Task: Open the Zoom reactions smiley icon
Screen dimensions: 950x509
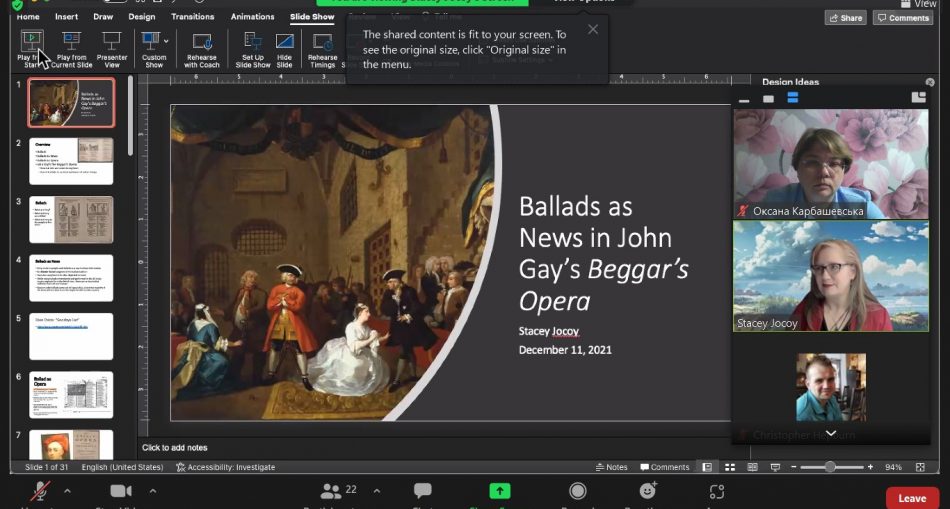Action: (647, 491)
